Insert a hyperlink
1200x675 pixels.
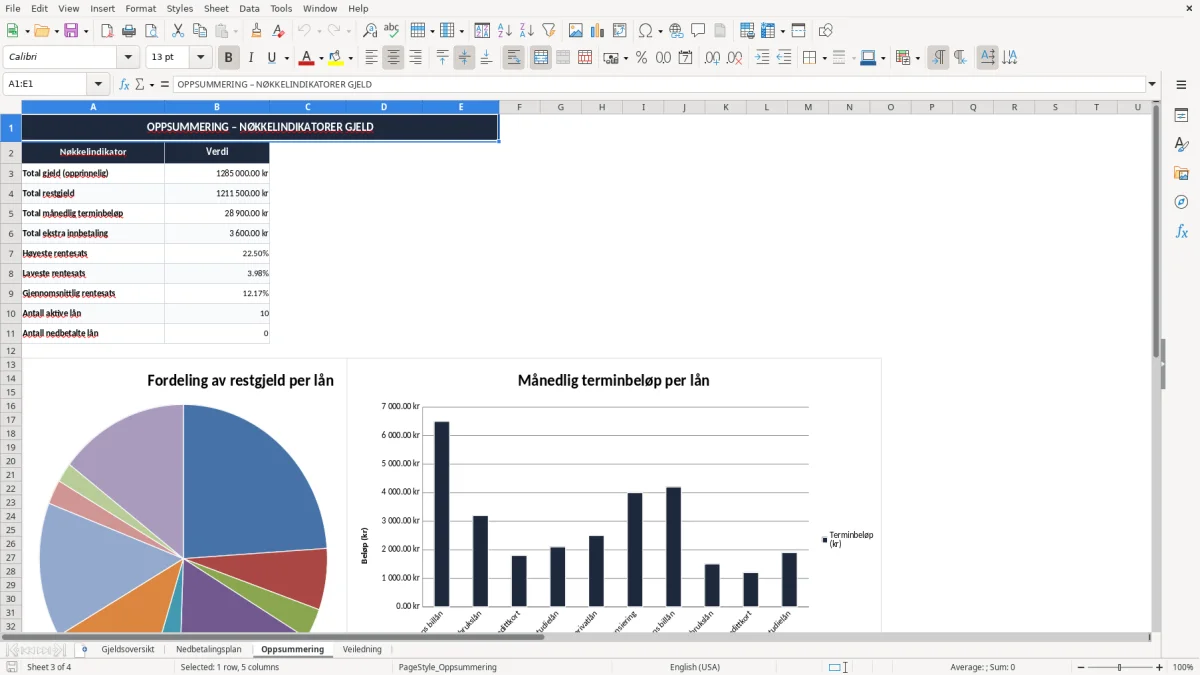click(x=677, y=31)
